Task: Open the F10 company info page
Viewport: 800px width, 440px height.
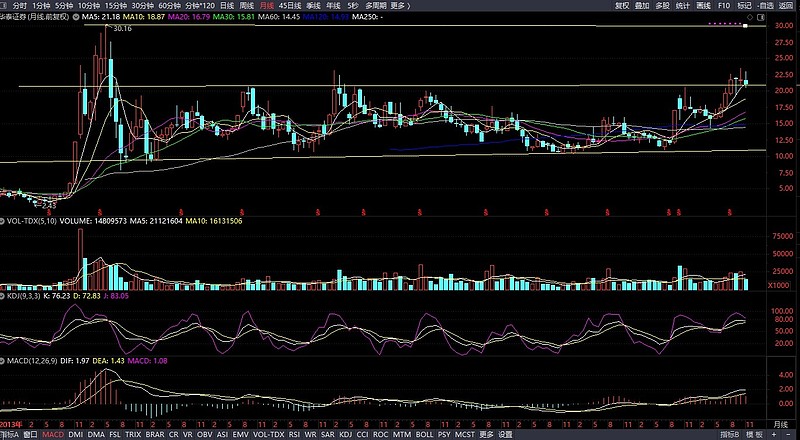Action: click(724, 5)
